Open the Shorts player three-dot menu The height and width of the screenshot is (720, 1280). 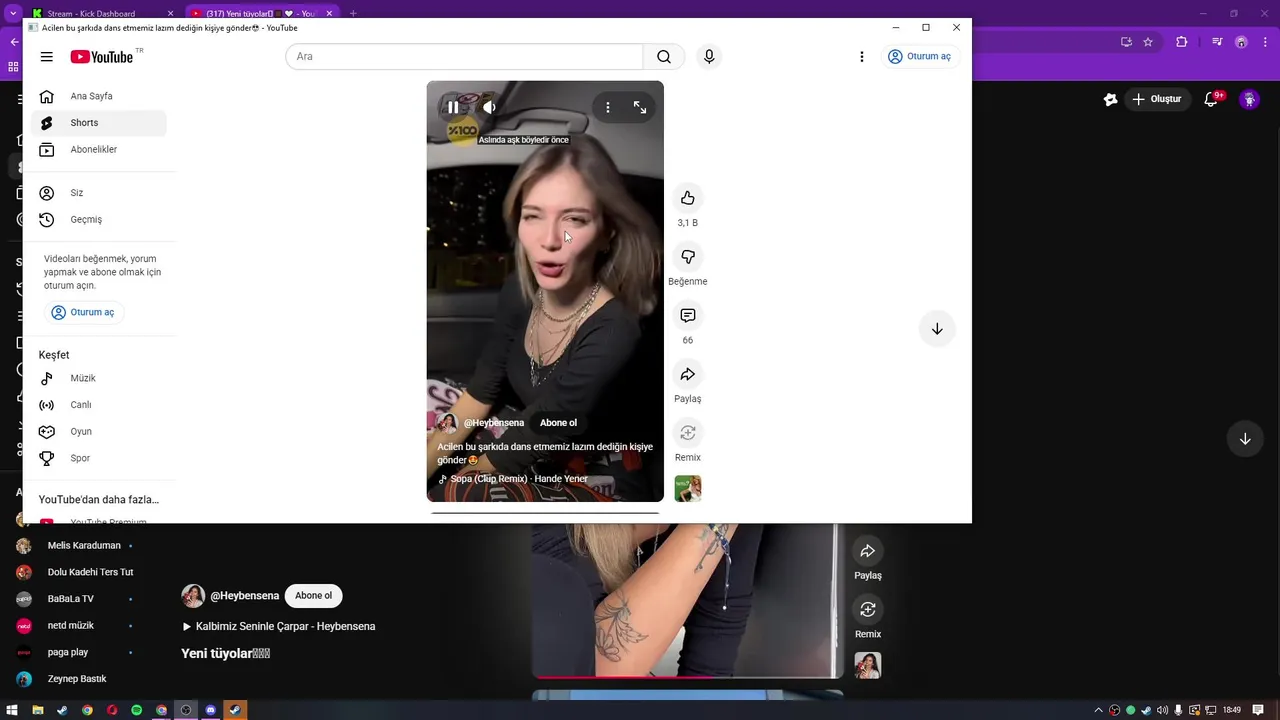click(x=607, y=107)
